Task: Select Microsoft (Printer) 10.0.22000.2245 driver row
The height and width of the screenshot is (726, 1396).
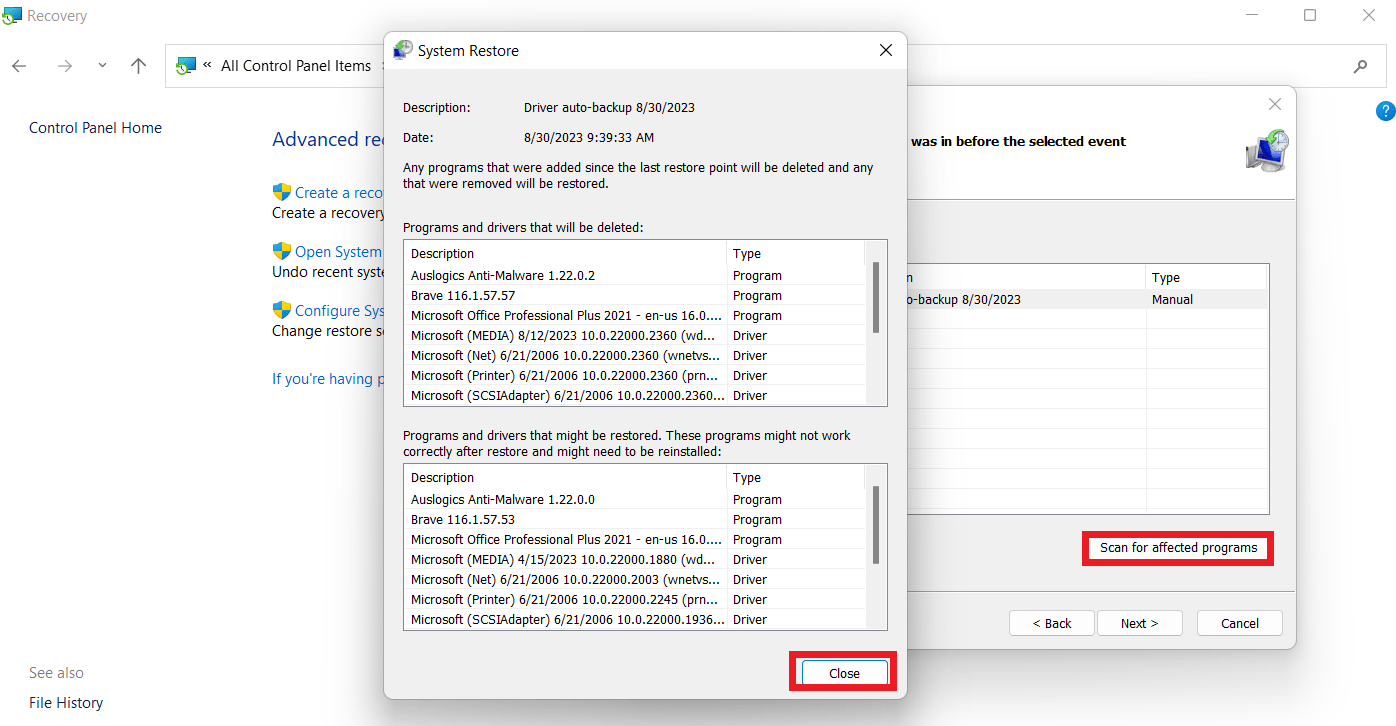Action: (635, 599)
